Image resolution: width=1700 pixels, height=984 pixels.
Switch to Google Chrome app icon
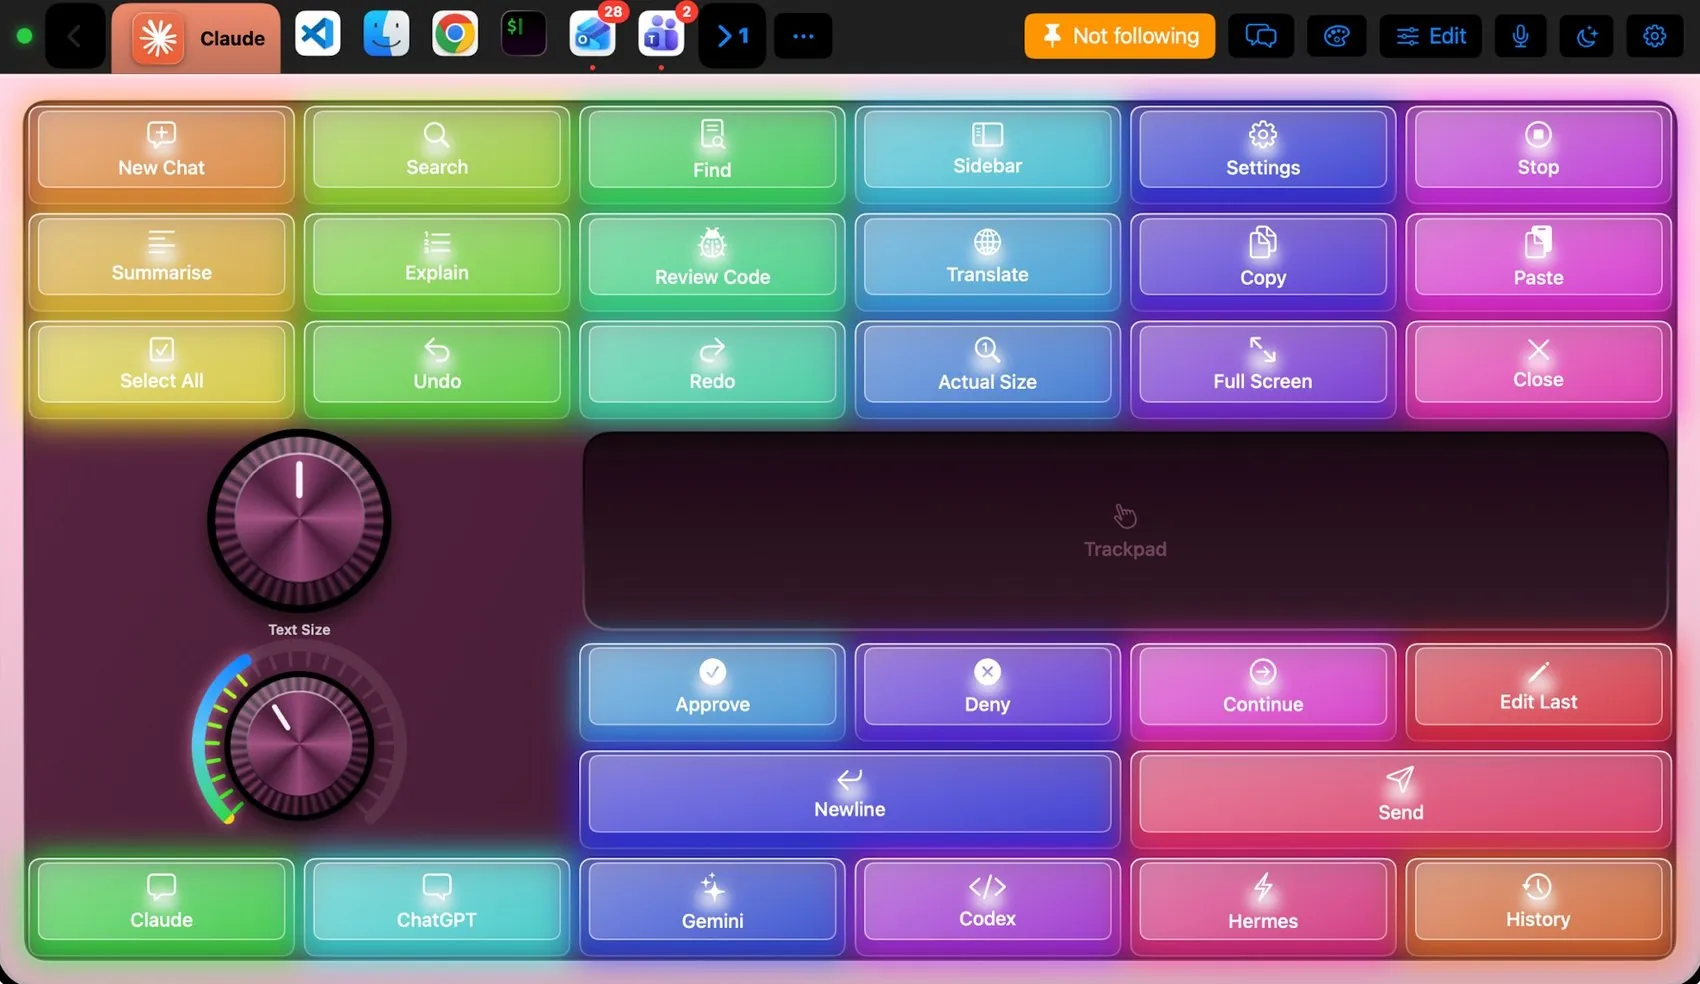point(455,35)
